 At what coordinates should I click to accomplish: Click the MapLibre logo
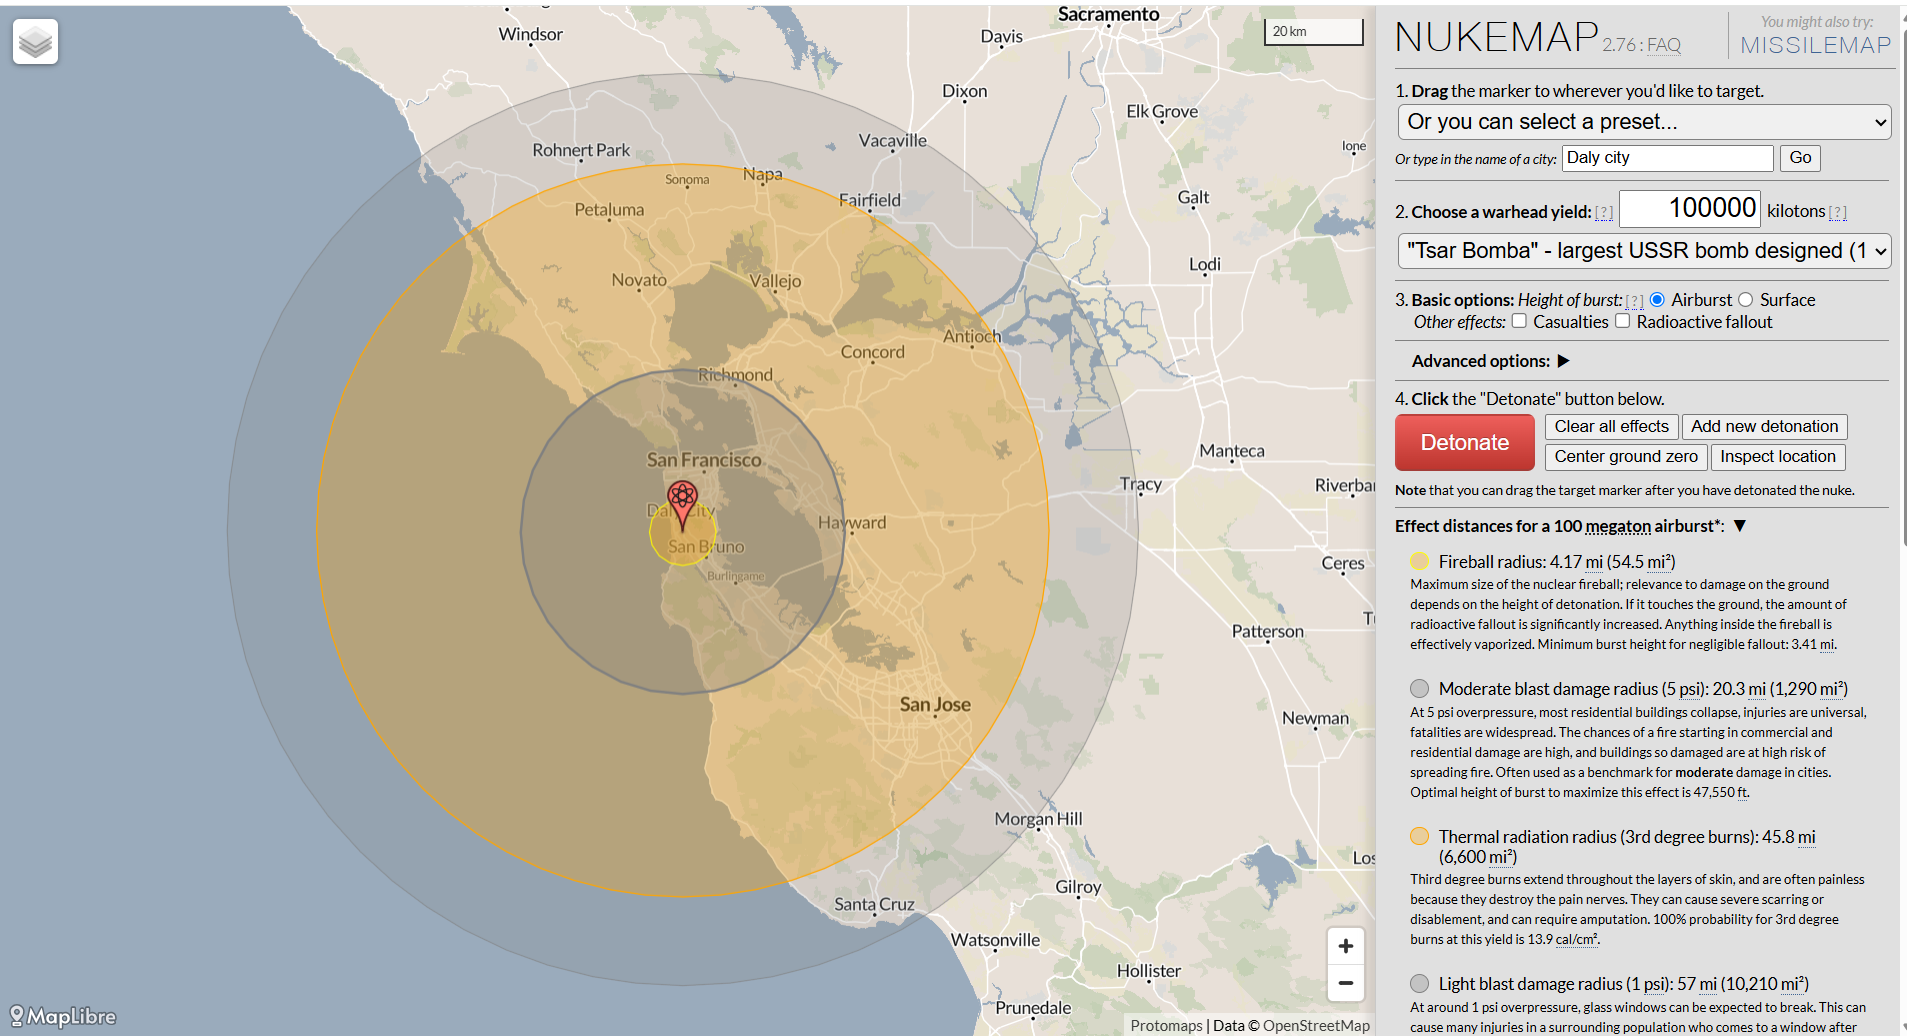pyautogui.click(x=63, y=1016)
